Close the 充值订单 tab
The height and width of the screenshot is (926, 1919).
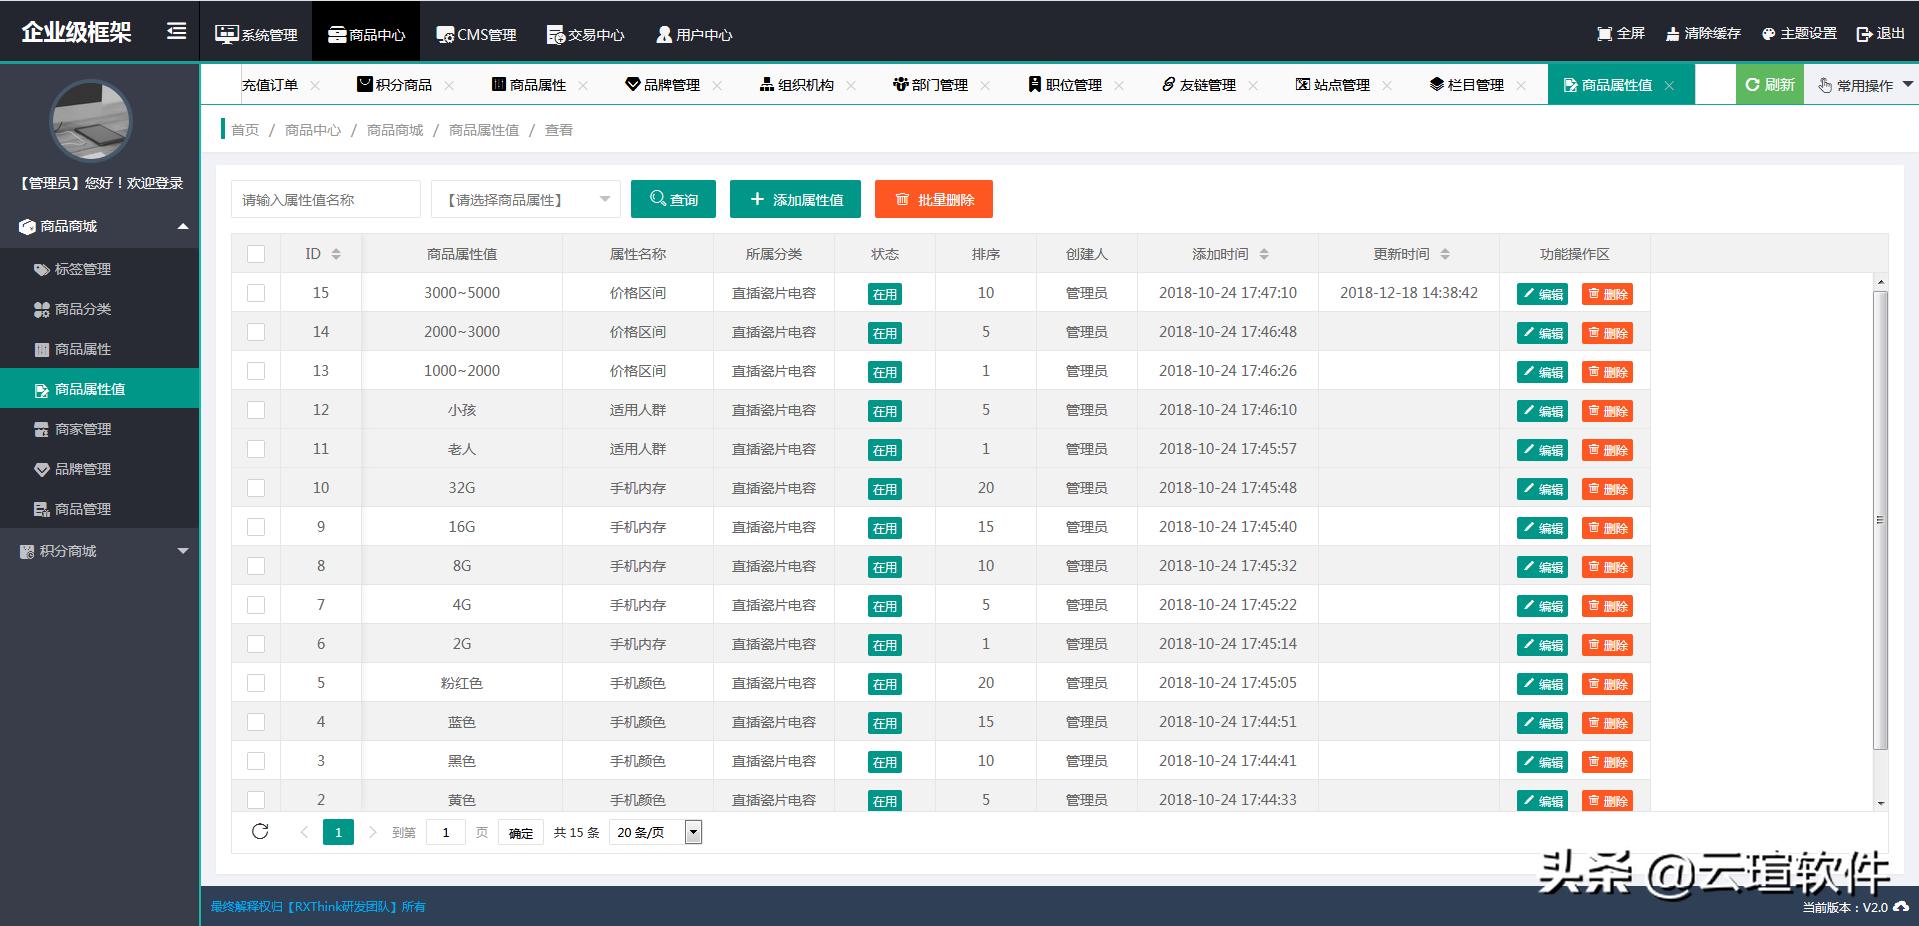[315, 85]
